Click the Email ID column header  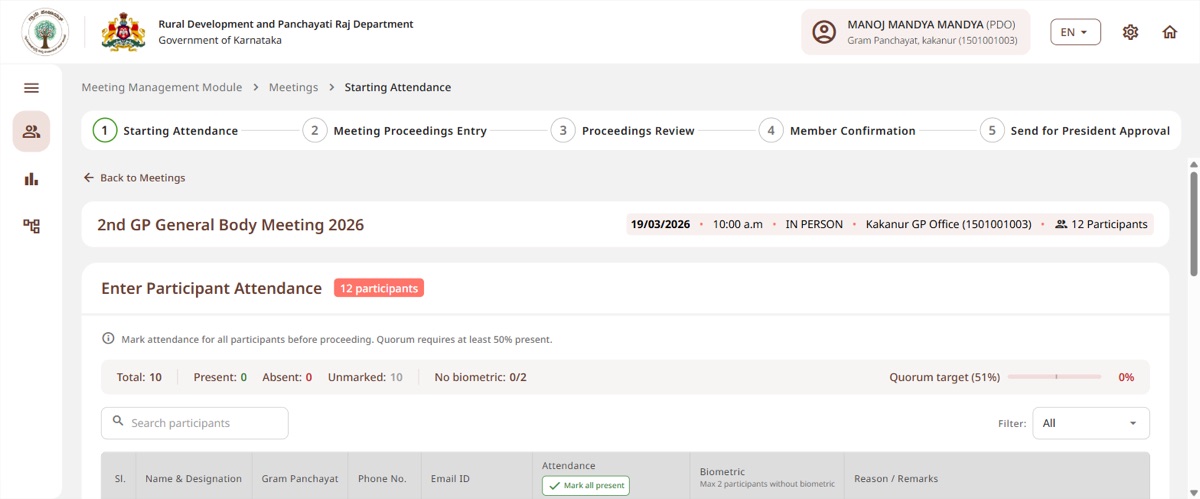pyautogui.click(x=450, y=479)
